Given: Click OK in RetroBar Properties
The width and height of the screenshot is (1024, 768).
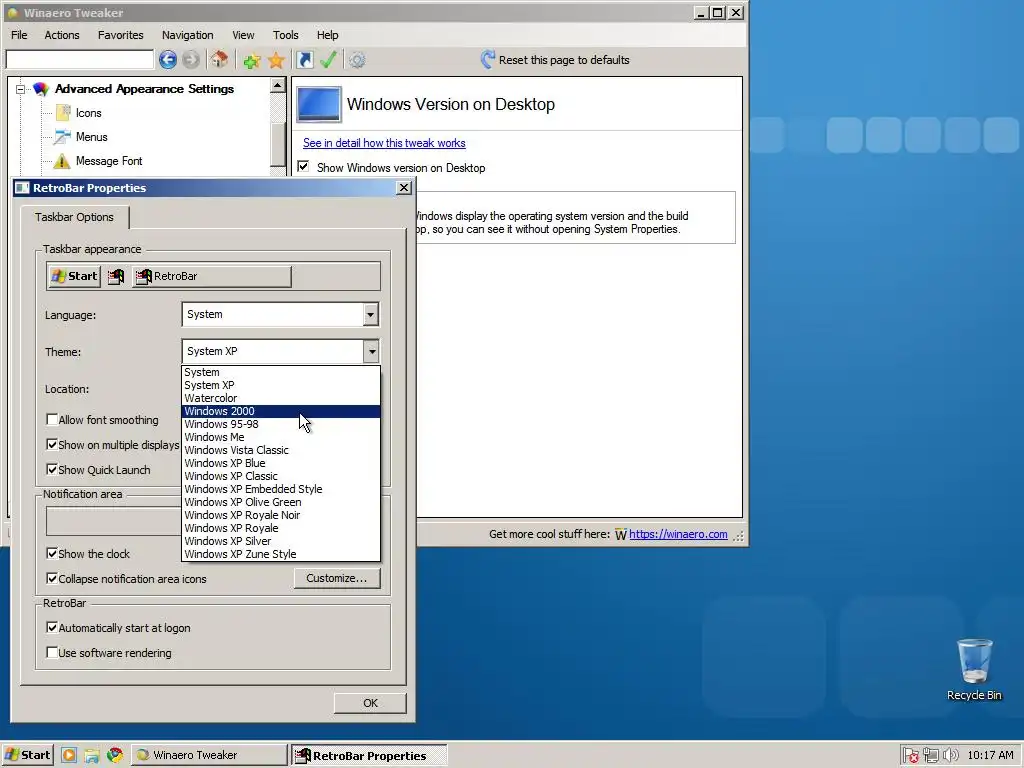Looking at the screenshot, I should (x=370, y=703).
